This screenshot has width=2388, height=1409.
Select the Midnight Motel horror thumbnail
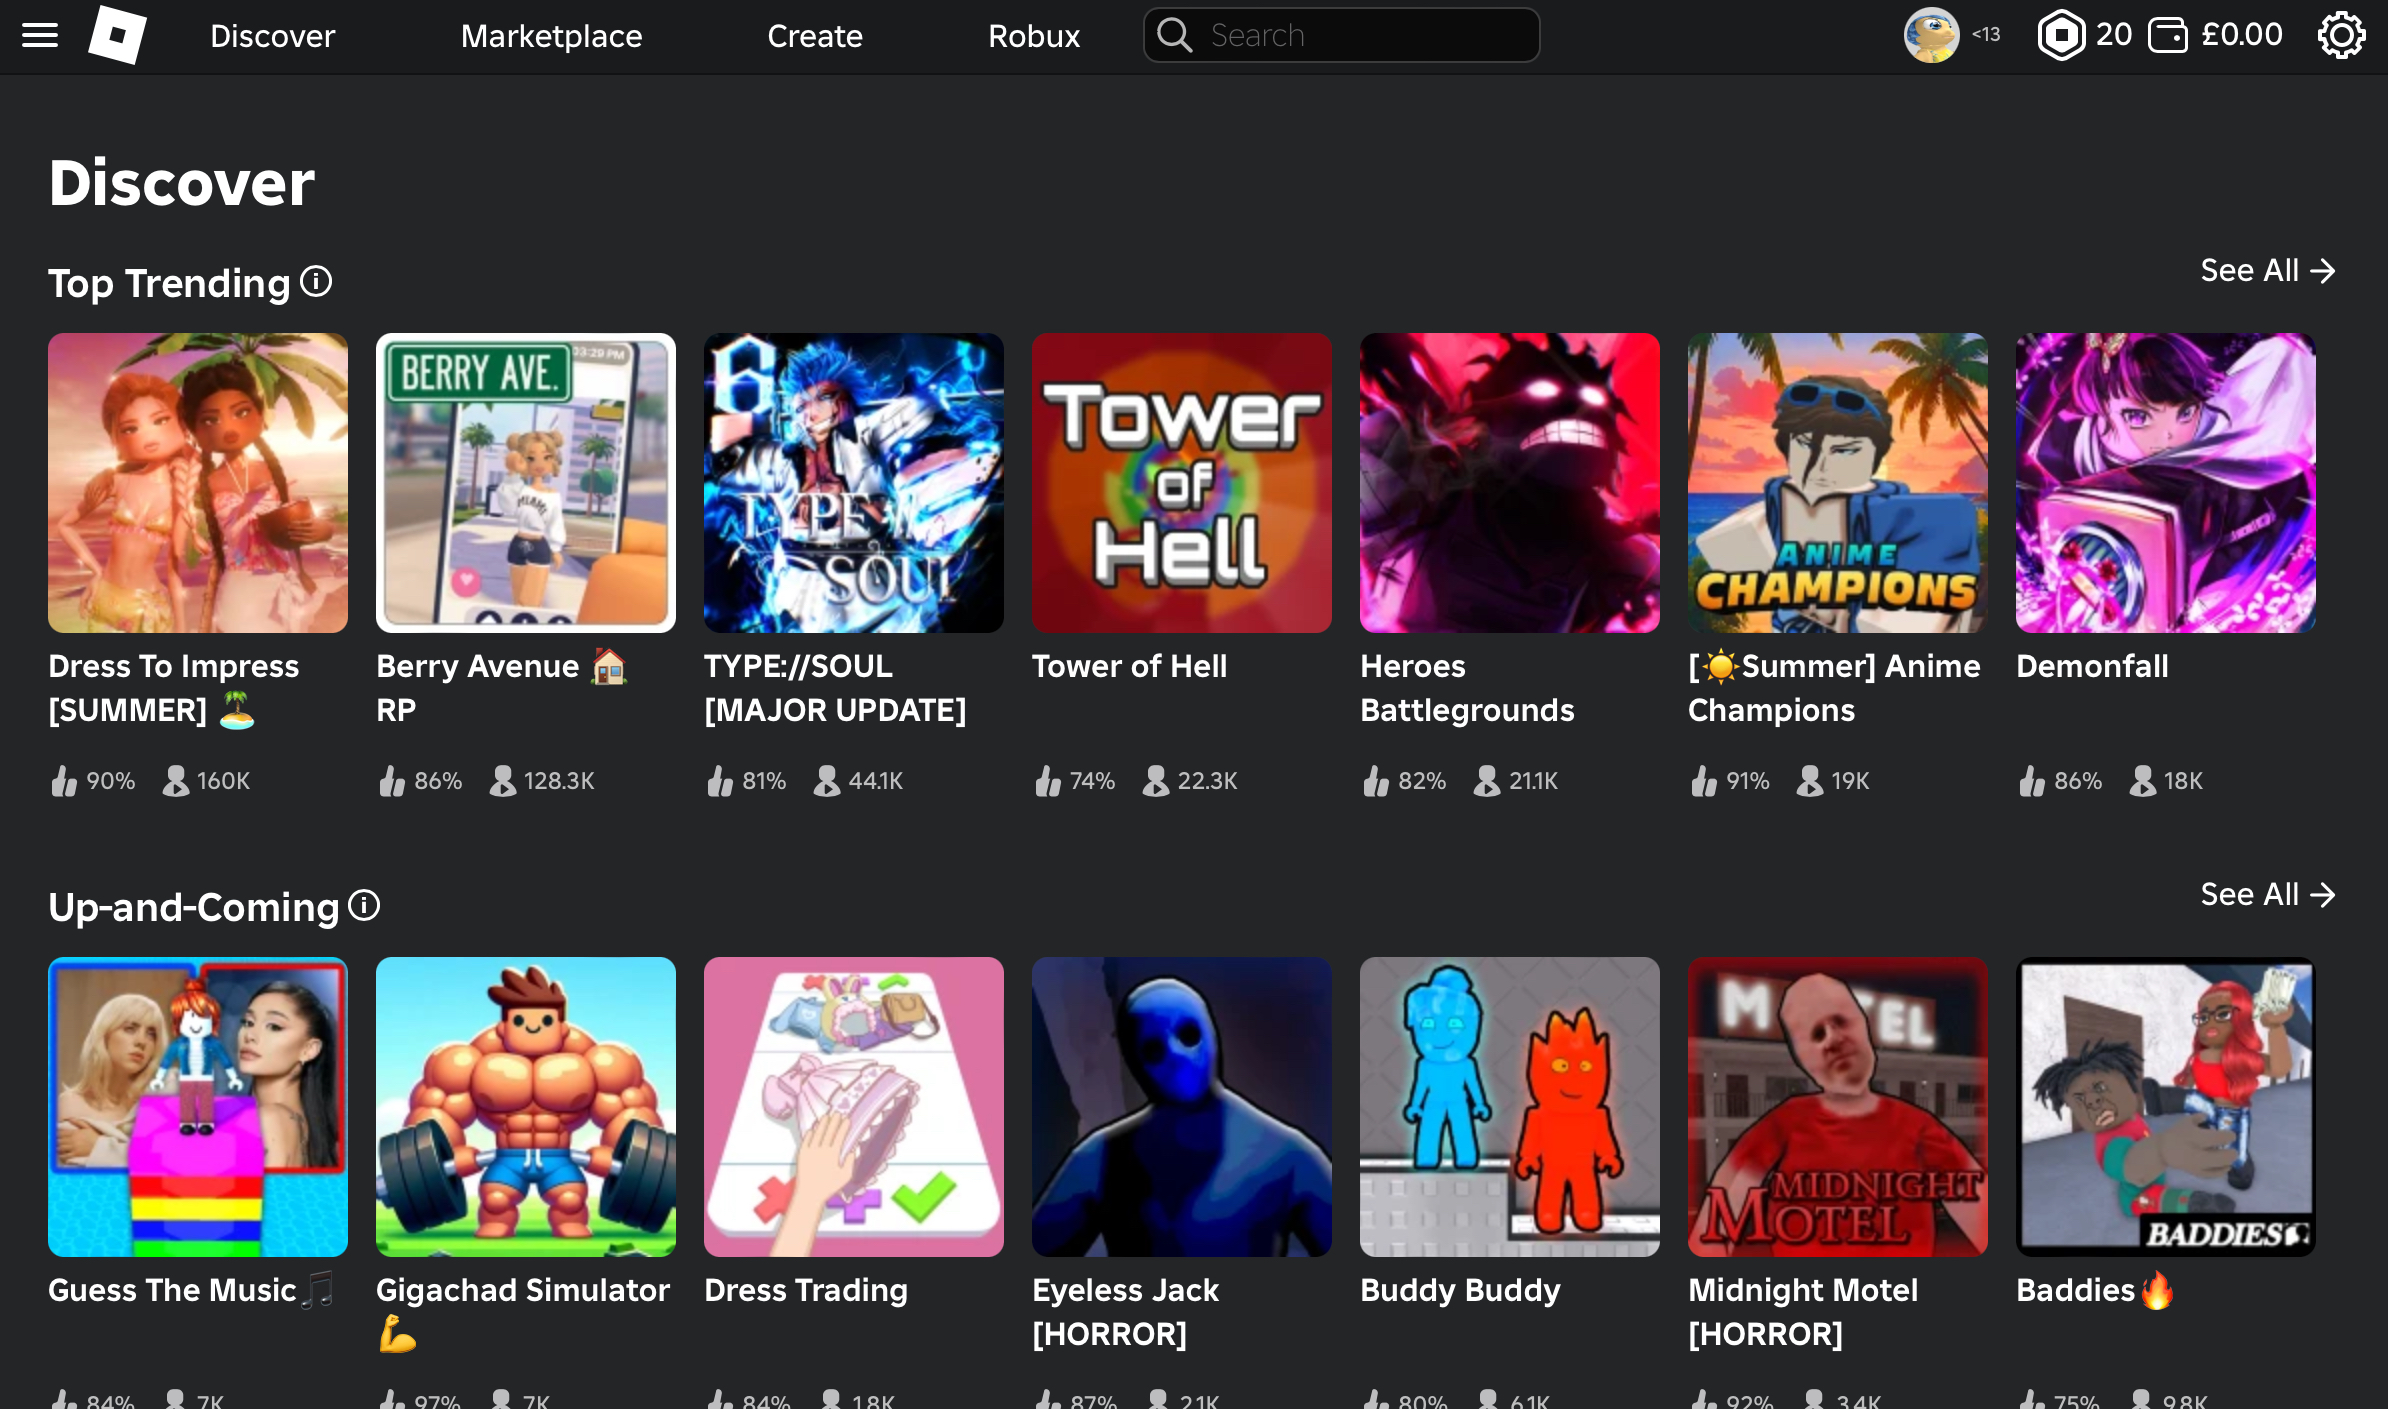pos(1837,1107)
